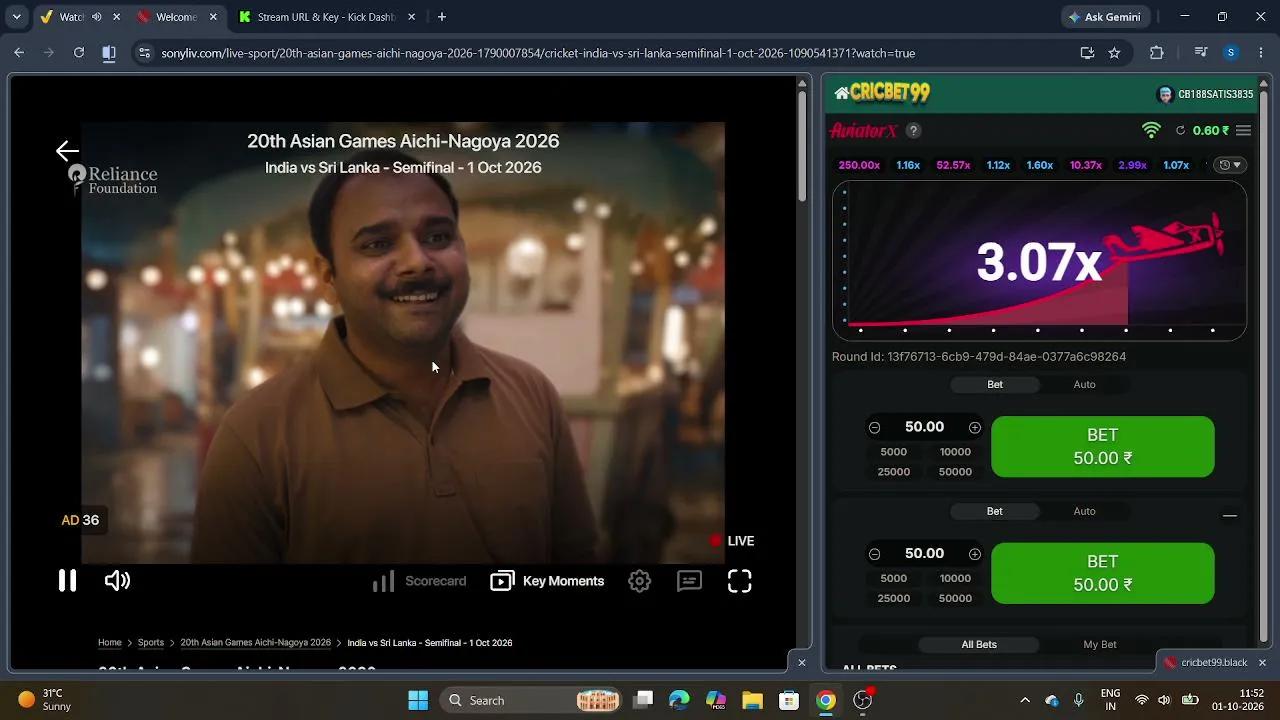Click the Ask Gemini button

1105,17
